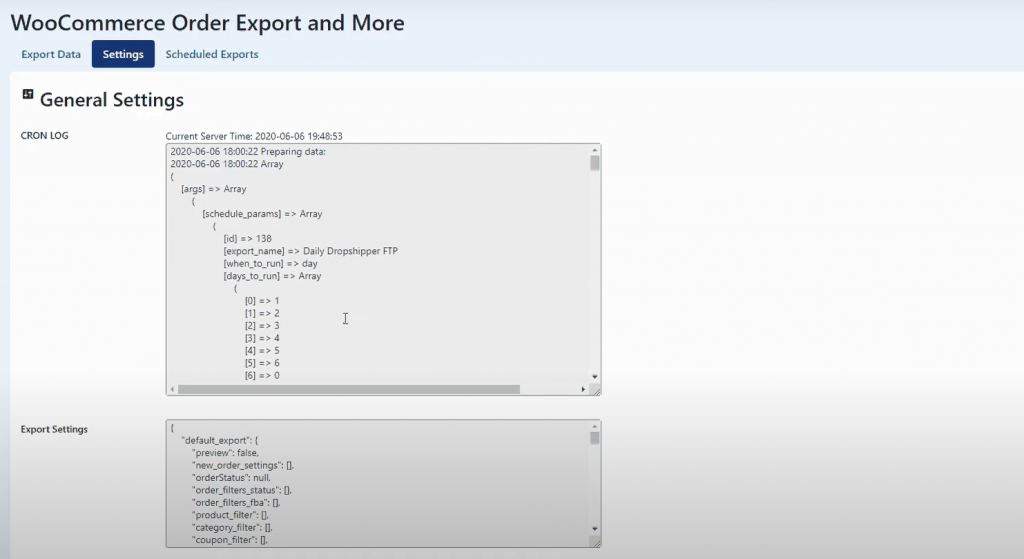Click the CRON LOG resize handle corner
1024x559 pixels.
[595, 391]
